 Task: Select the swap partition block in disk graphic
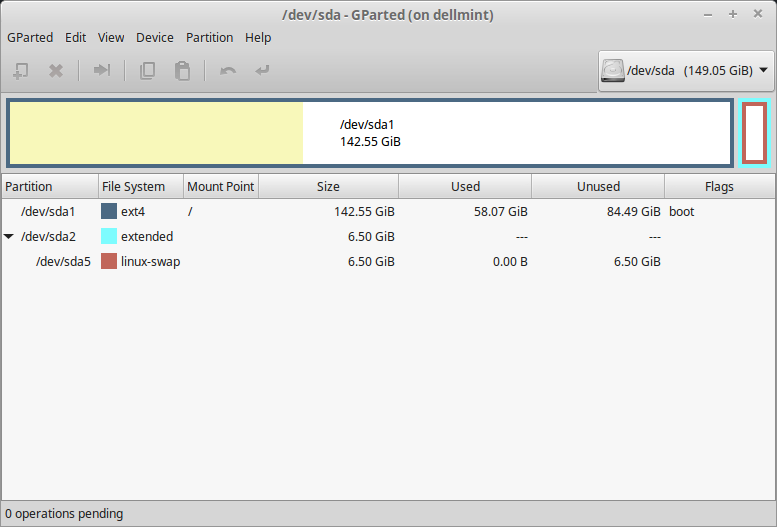pyautogui.click(x=754, y=132)
